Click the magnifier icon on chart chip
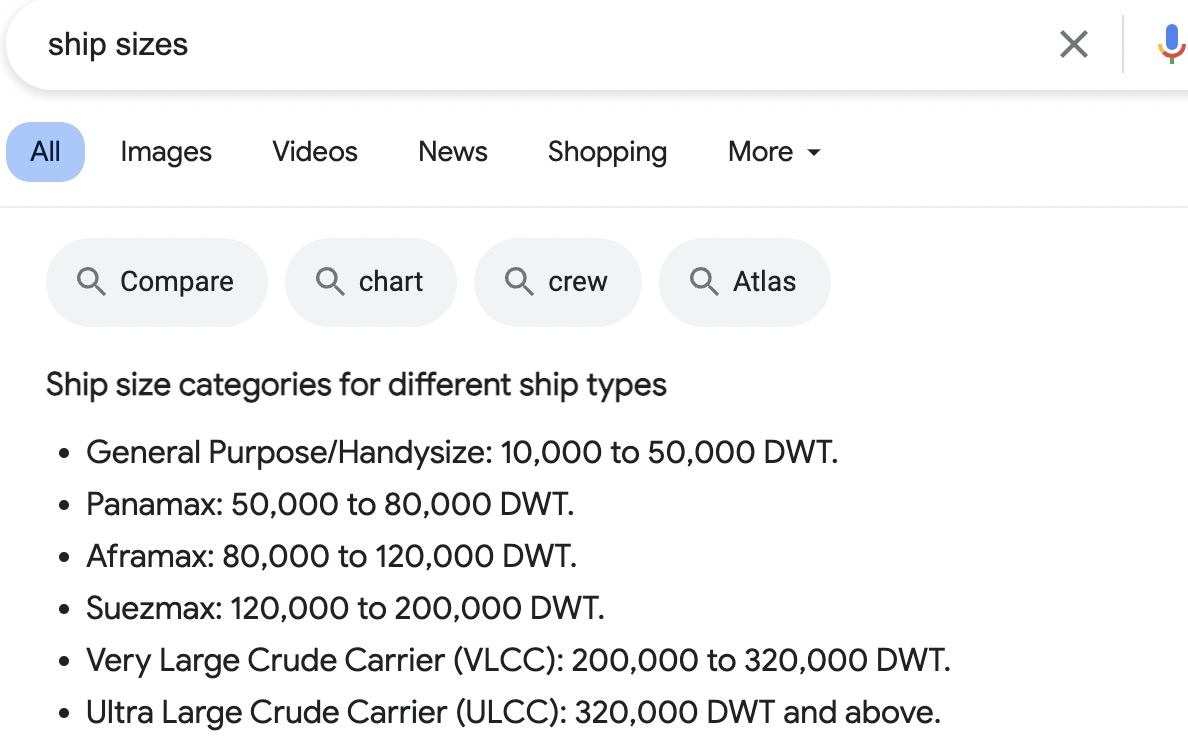 [x=330, y=282]
